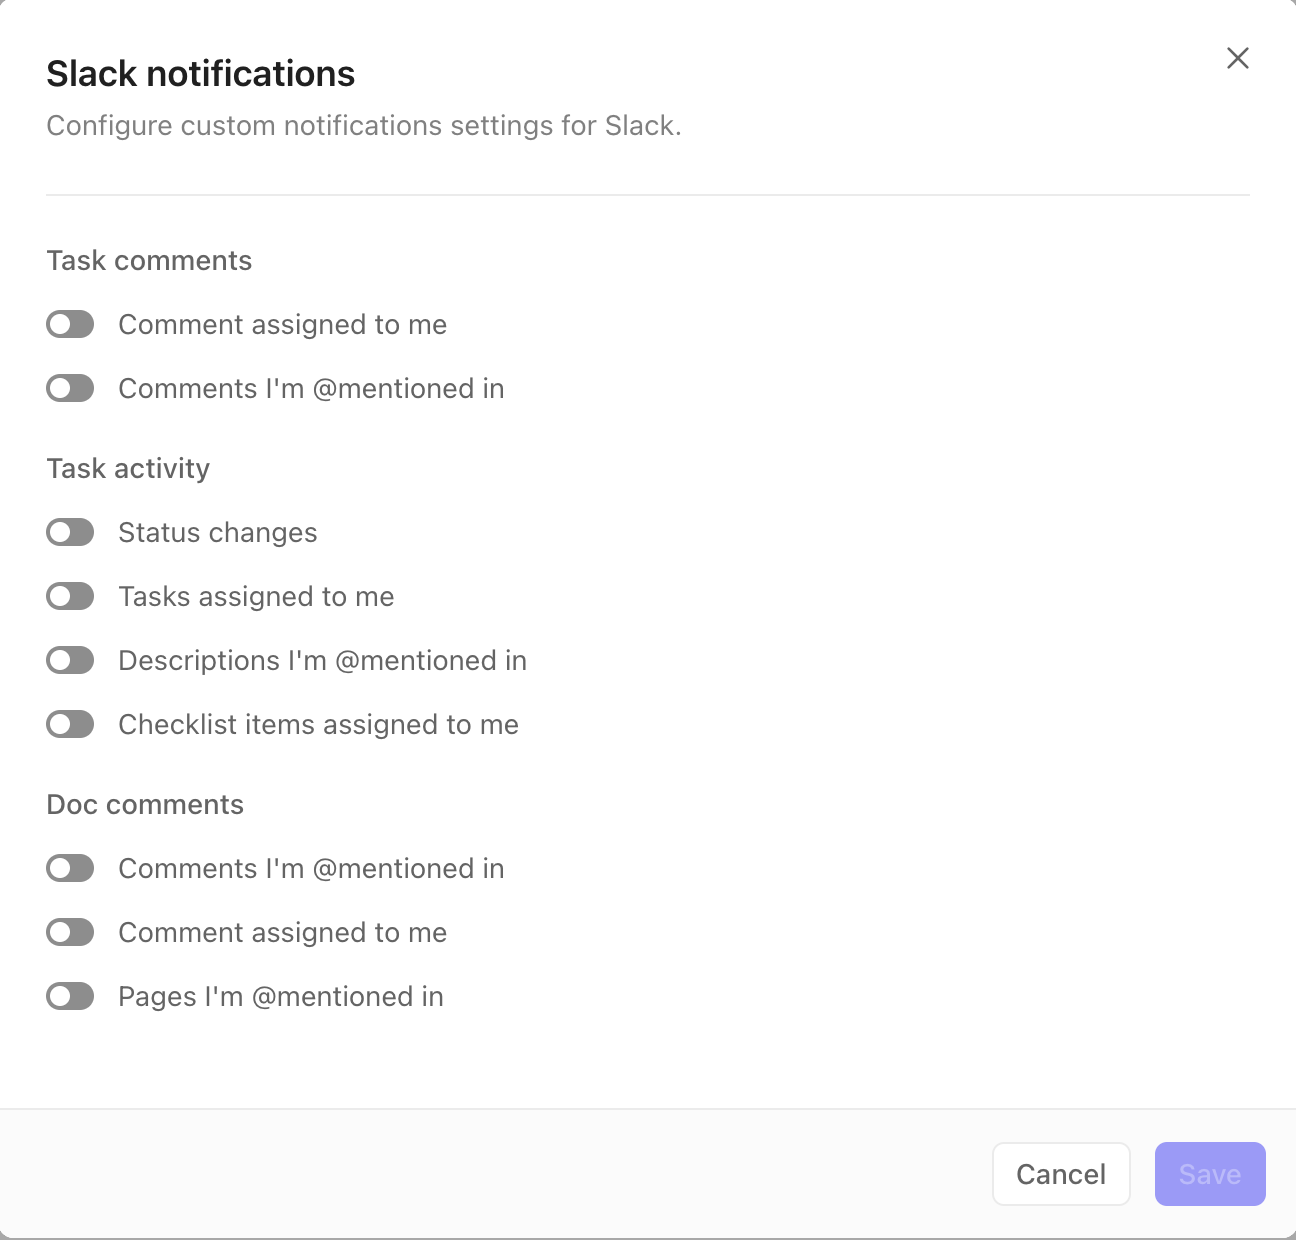This screenshot has height=1240, width=1296.
Task: Click the 'Descriptions I'm @mentioned in' label
Action: click(322, 660)
